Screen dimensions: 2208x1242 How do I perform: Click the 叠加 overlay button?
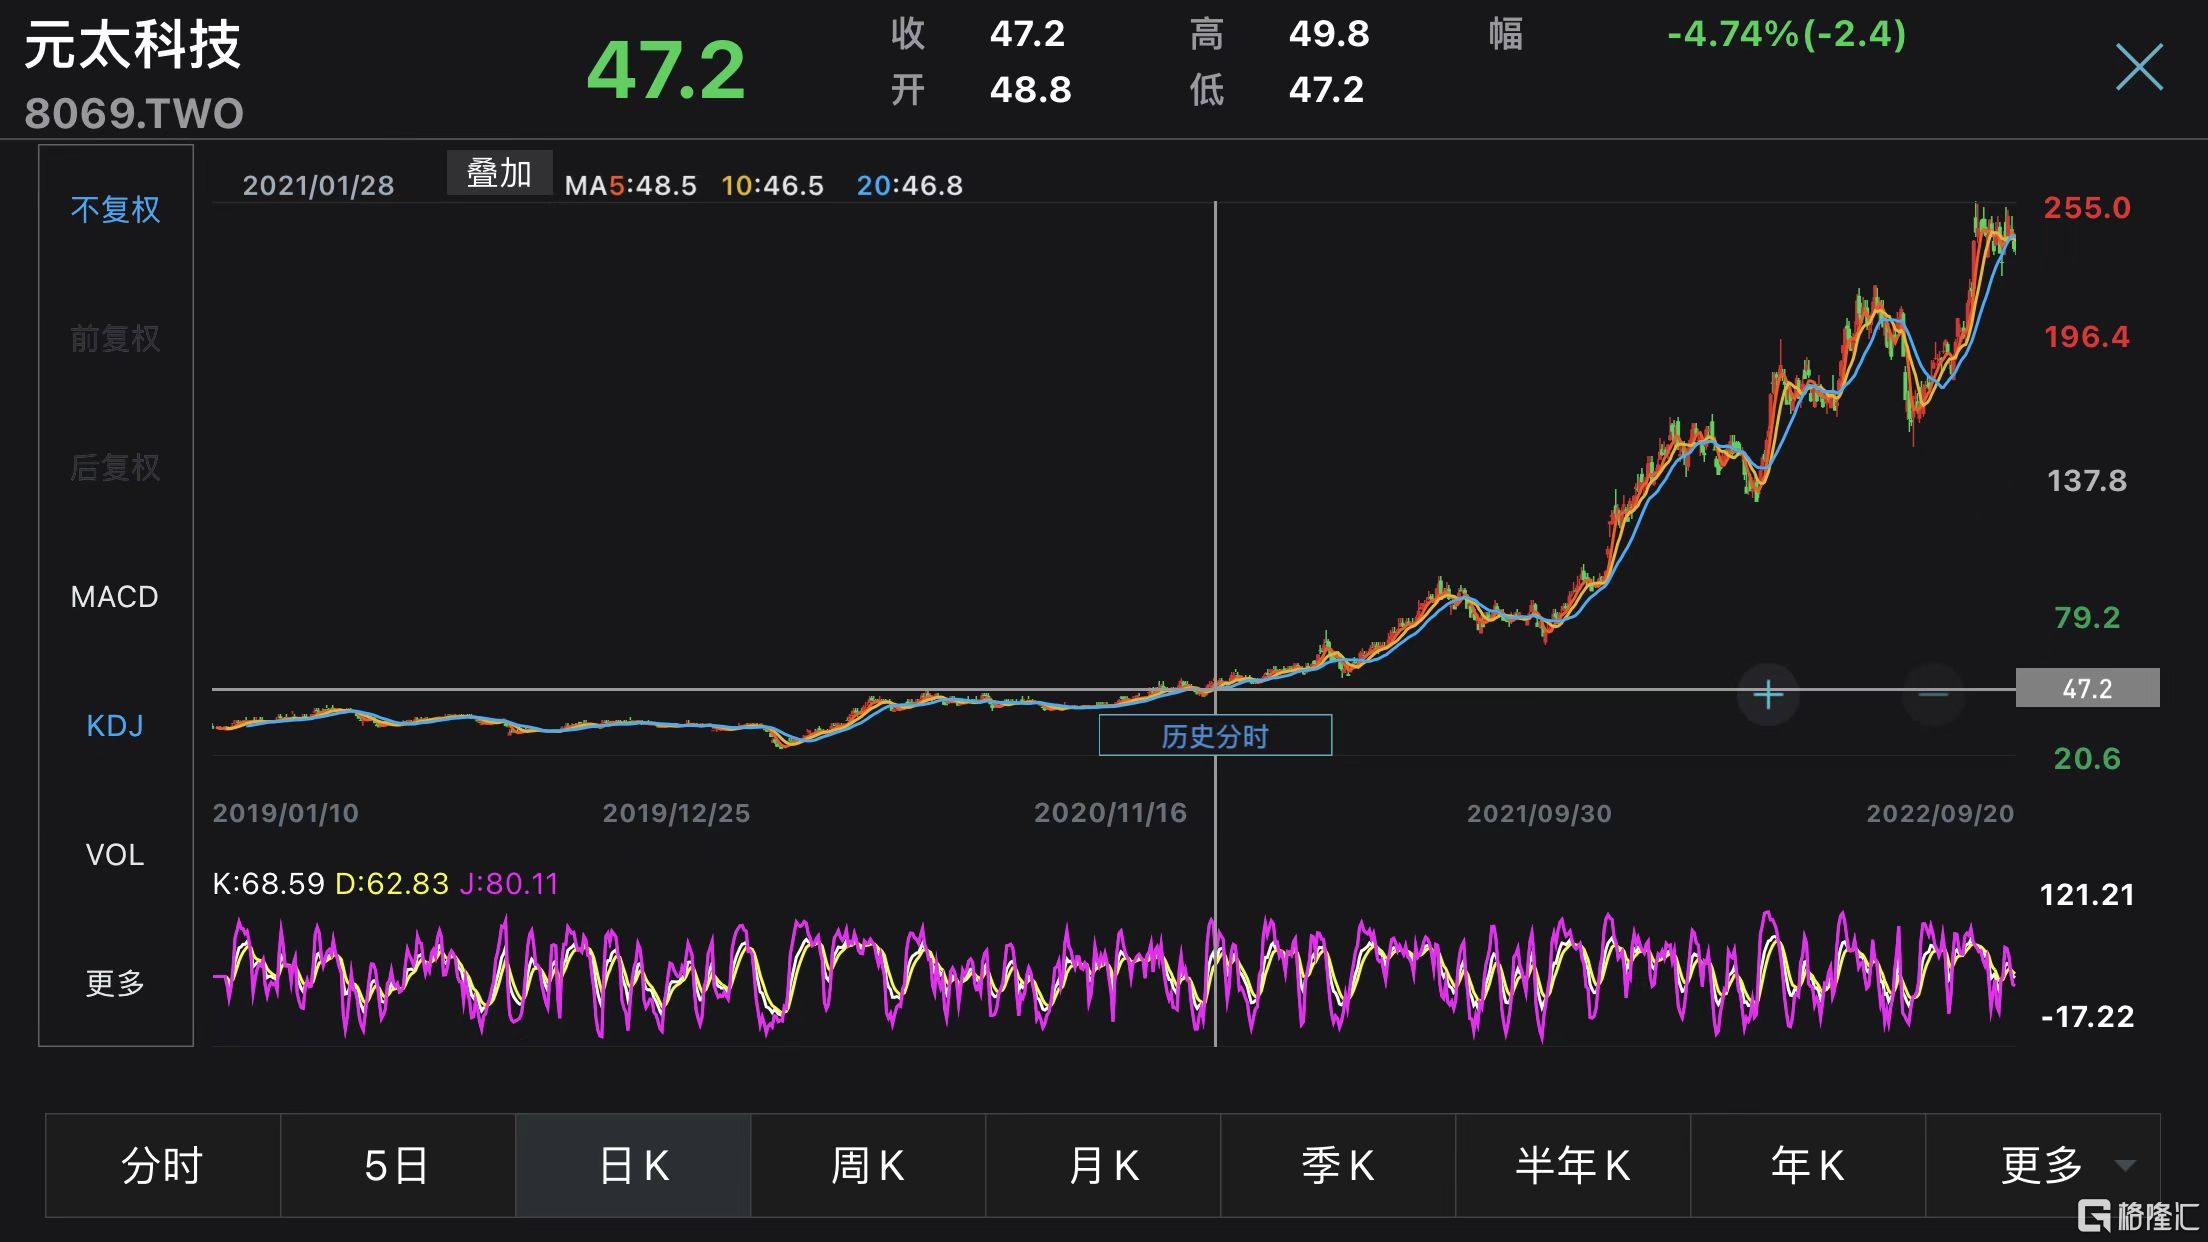pyautogui.click(x=499, y=173)
